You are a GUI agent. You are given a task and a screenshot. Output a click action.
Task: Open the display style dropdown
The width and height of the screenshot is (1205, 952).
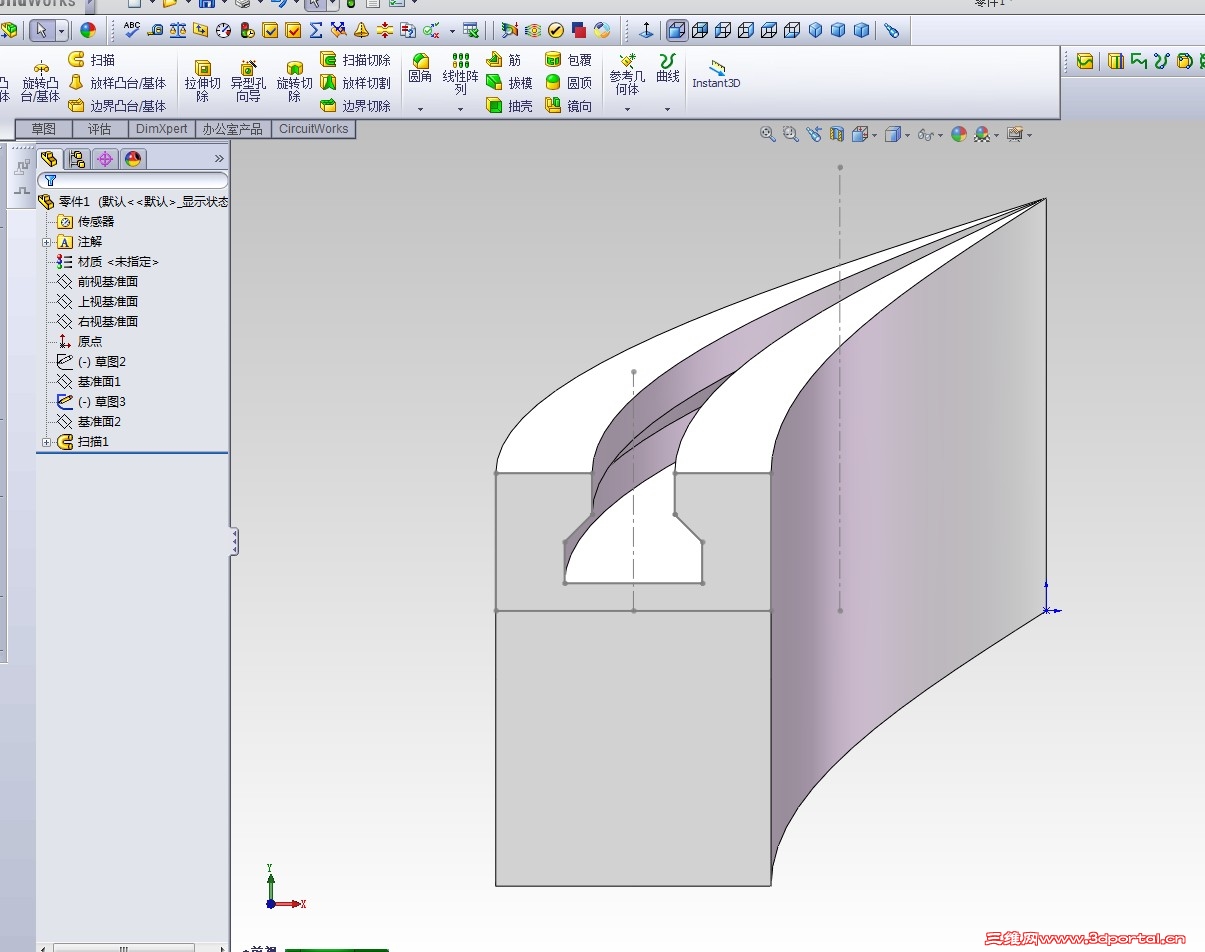pos(897,134)
